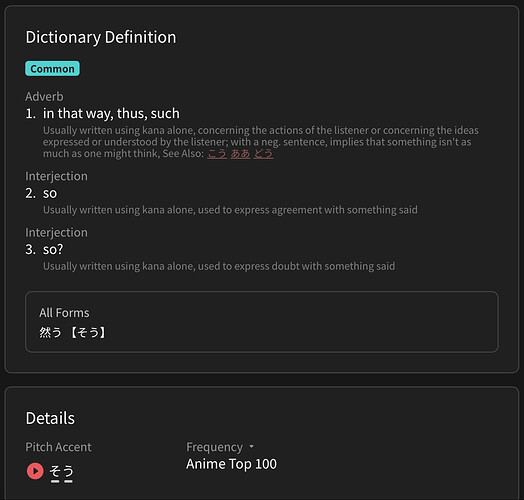Image resolution: width=524 pixels, height=500 pixels.
Task: Click the Details section heading
Action: pos(50,418)
